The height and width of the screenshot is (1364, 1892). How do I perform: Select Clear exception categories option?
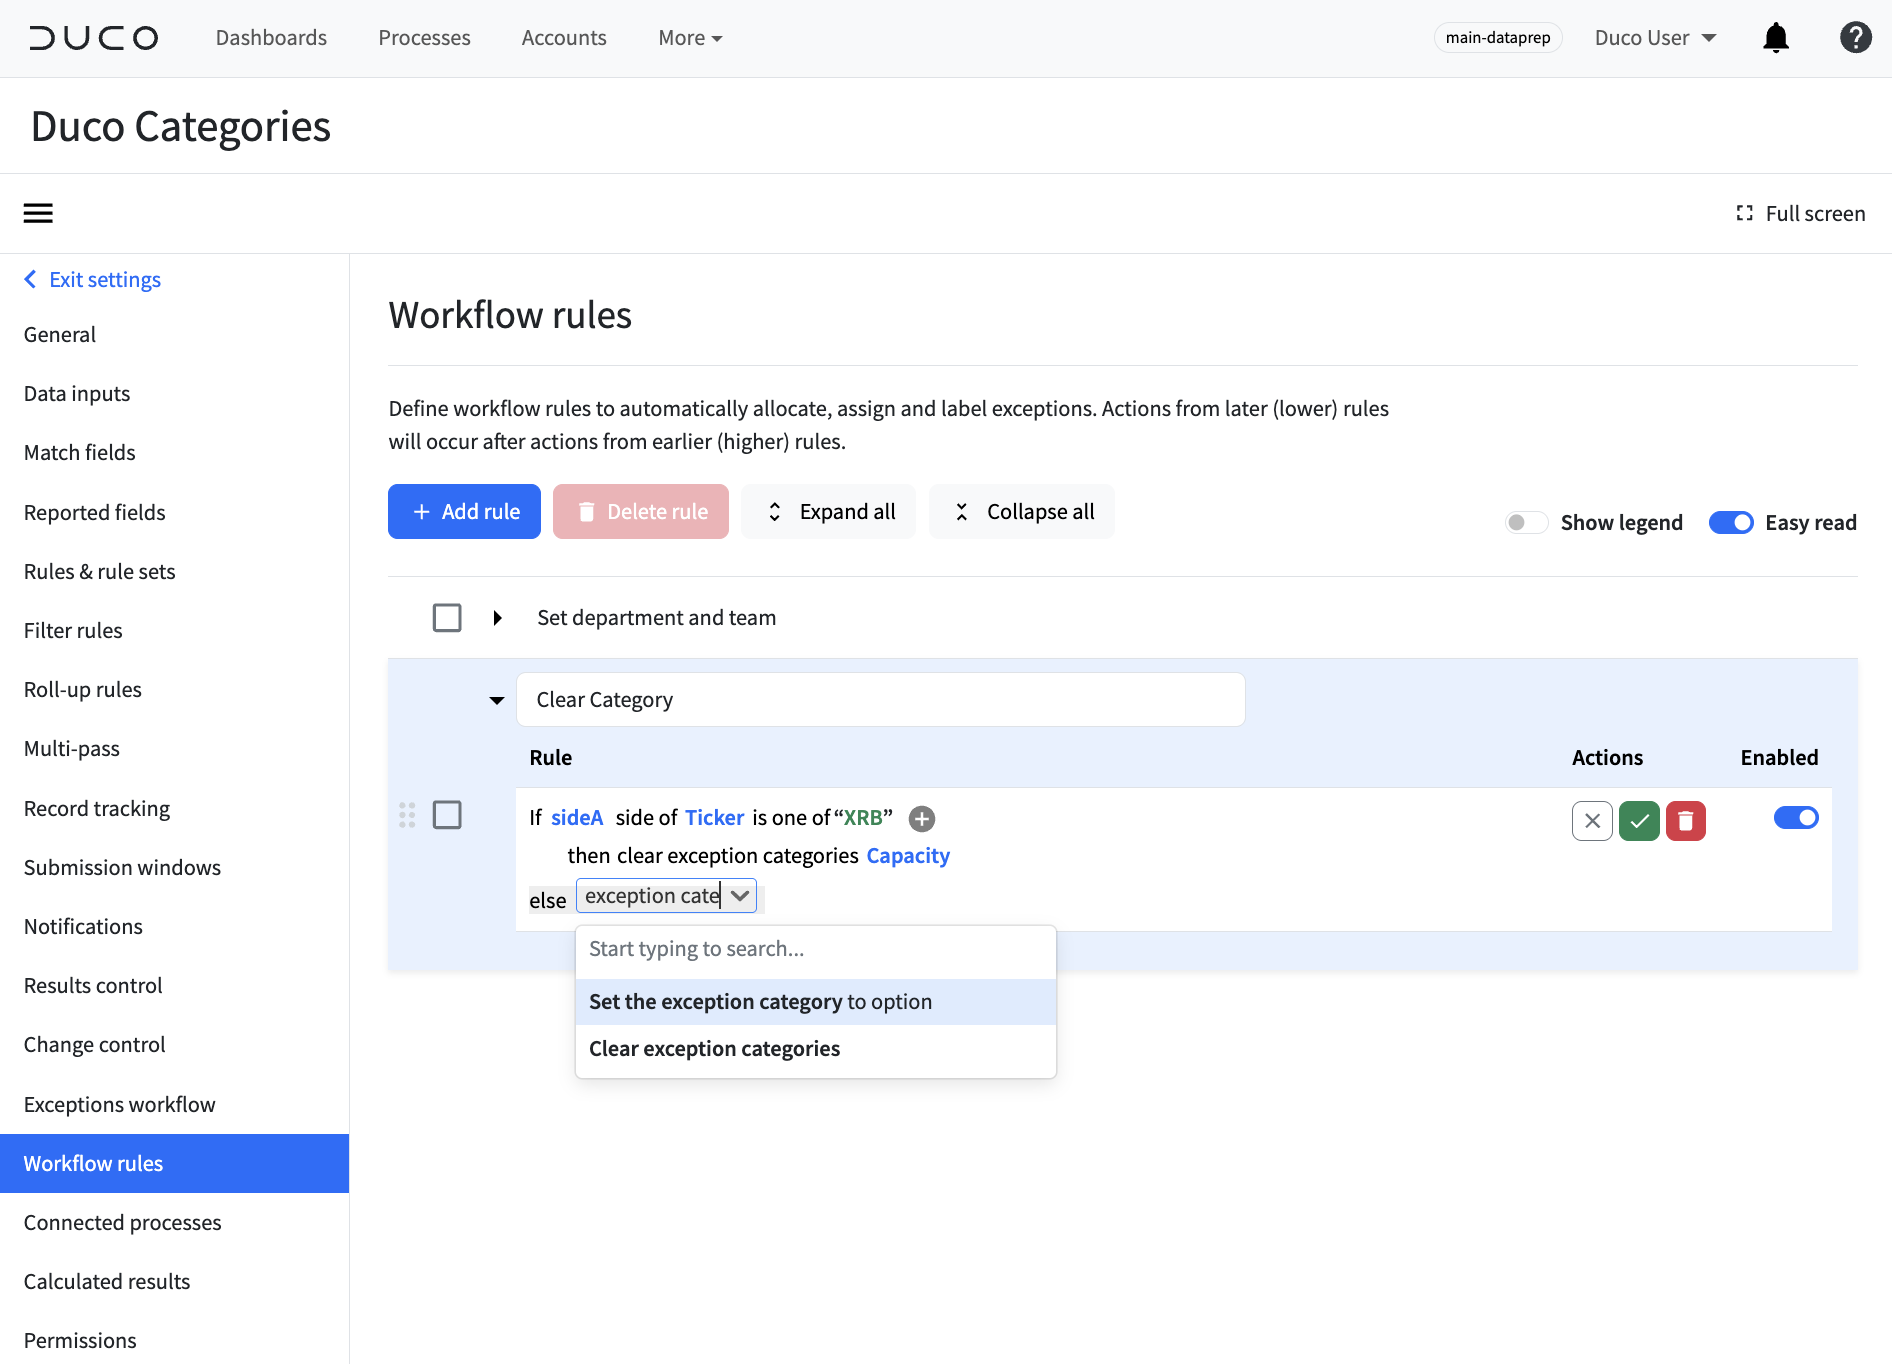point(815,1049)
